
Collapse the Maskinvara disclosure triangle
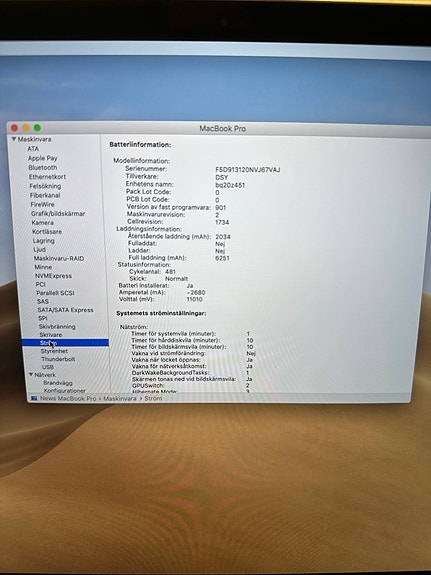tap(14, 139)
